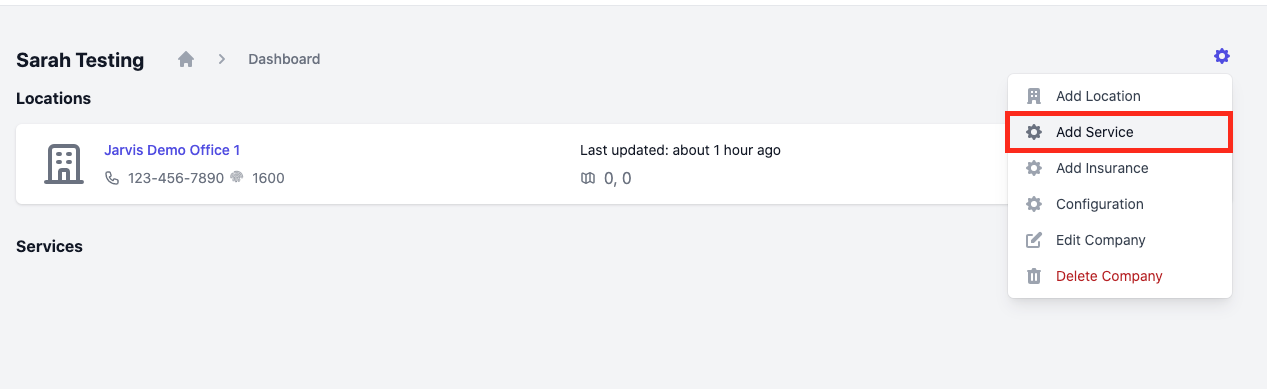This screenshot has height=389, width=1267.
Task: Click the breadcrumb chevron separator
Action: tap(222, 59)
